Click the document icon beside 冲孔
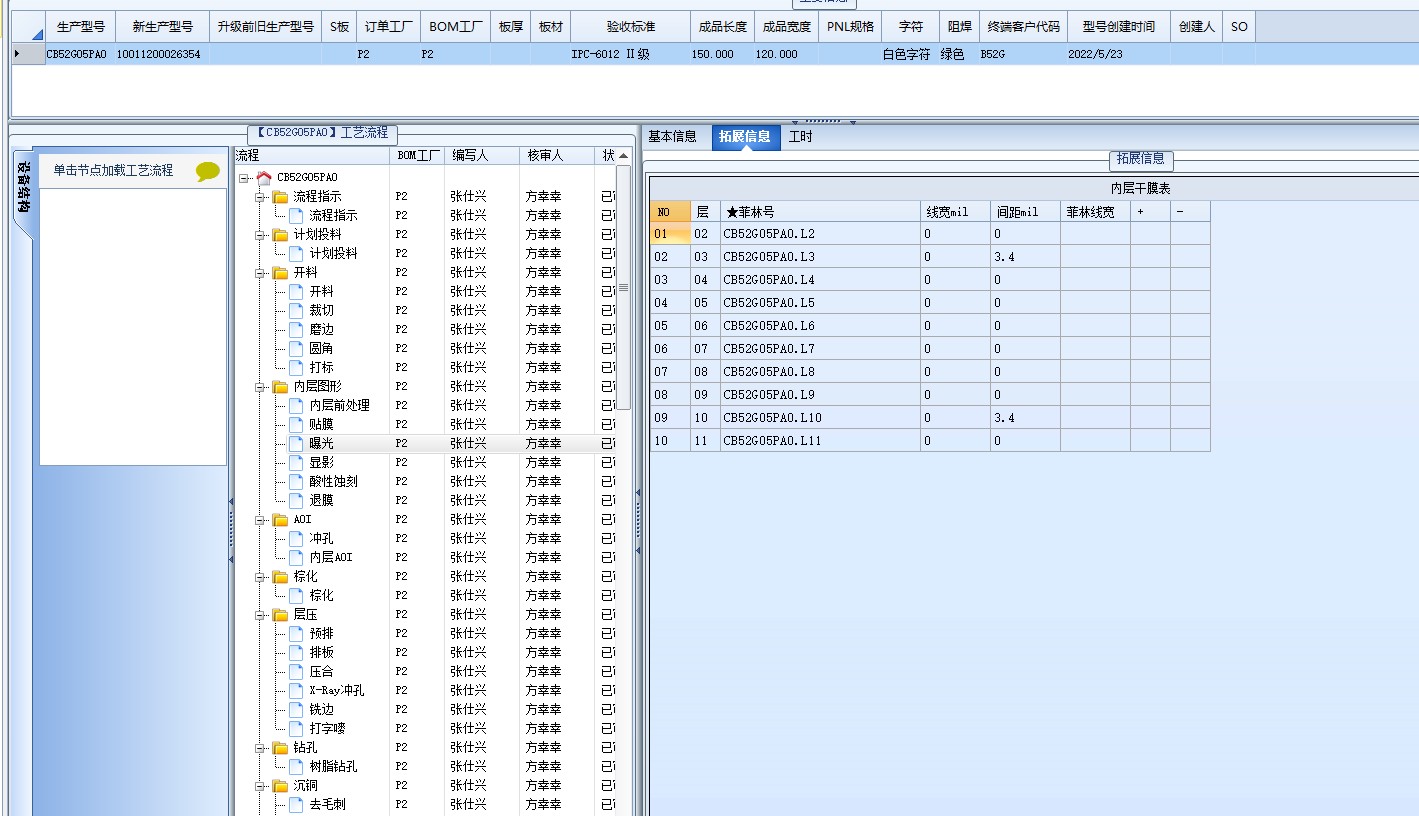 pos(296,538)
